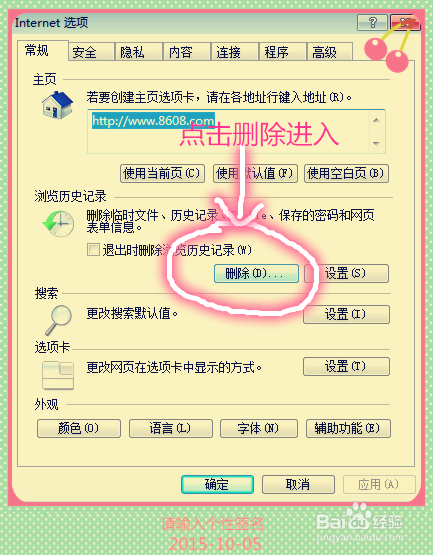The image size is (433, 555).
Task: Select the 高级 tab
Action: point(330,52)
